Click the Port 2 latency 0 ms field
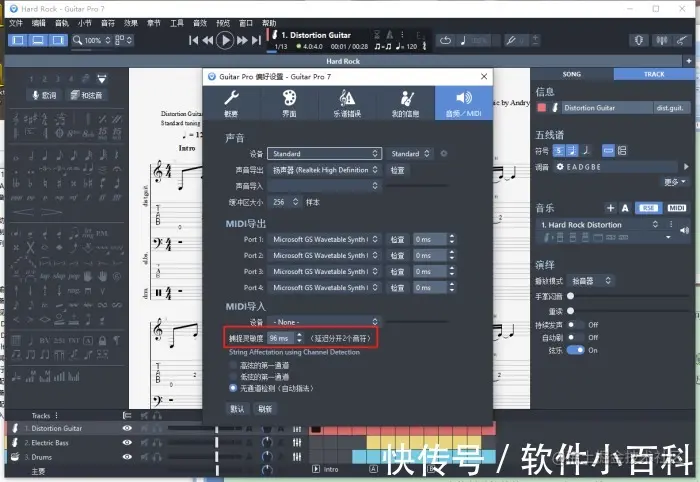700x482 pixels. (x=429, y=256)
